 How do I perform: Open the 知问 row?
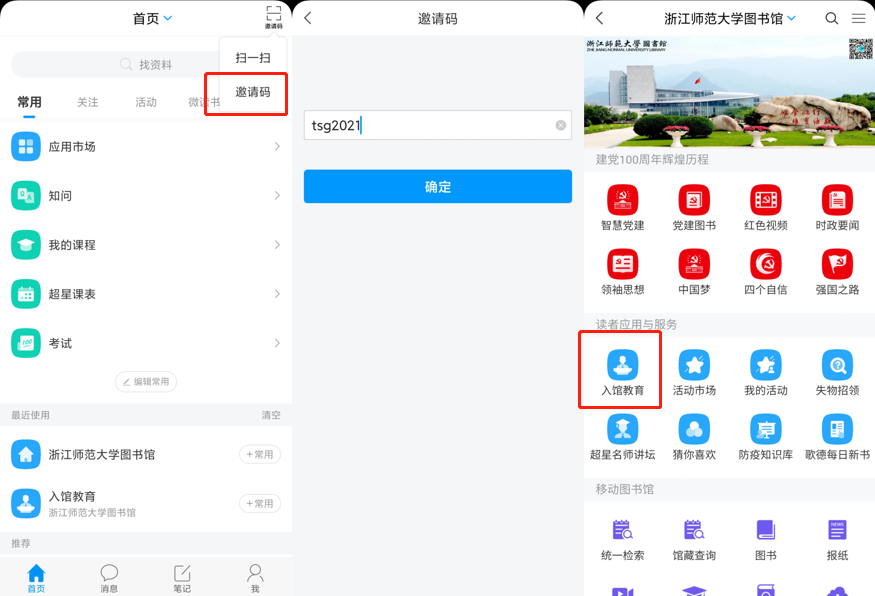point(146,195)
